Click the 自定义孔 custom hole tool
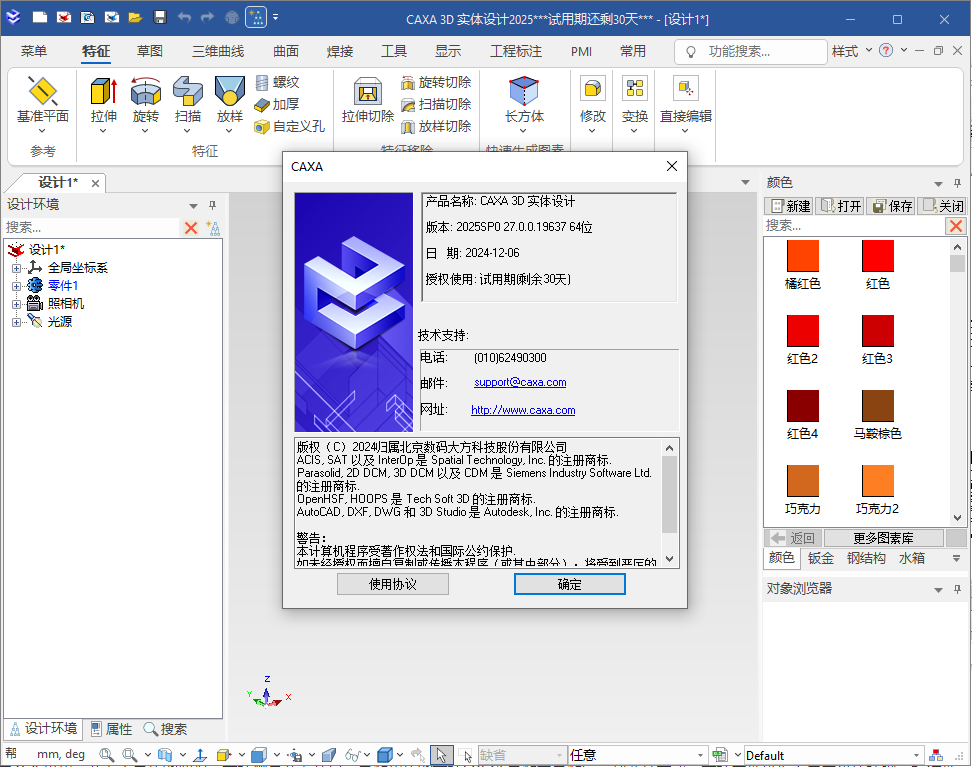This screenshot has height=767, width=972. point(289,126)
